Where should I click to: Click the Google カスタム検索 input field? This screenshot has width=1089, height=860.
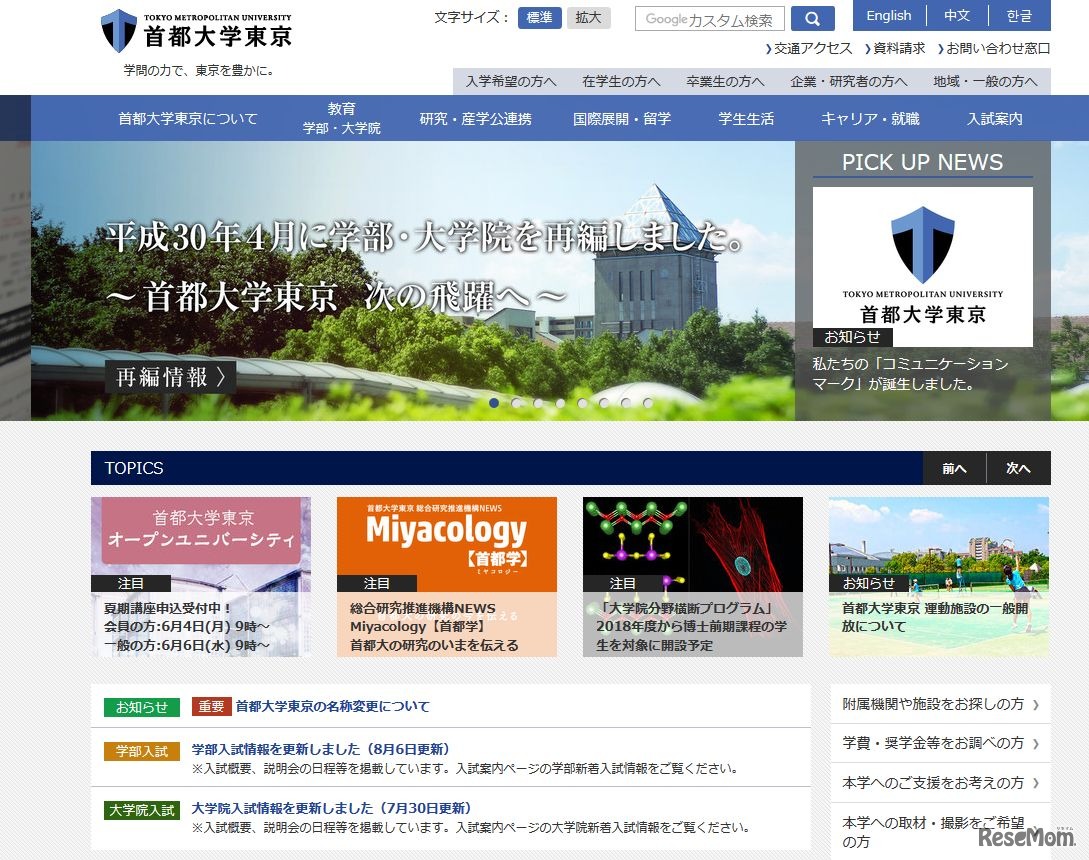coord(709,18)
